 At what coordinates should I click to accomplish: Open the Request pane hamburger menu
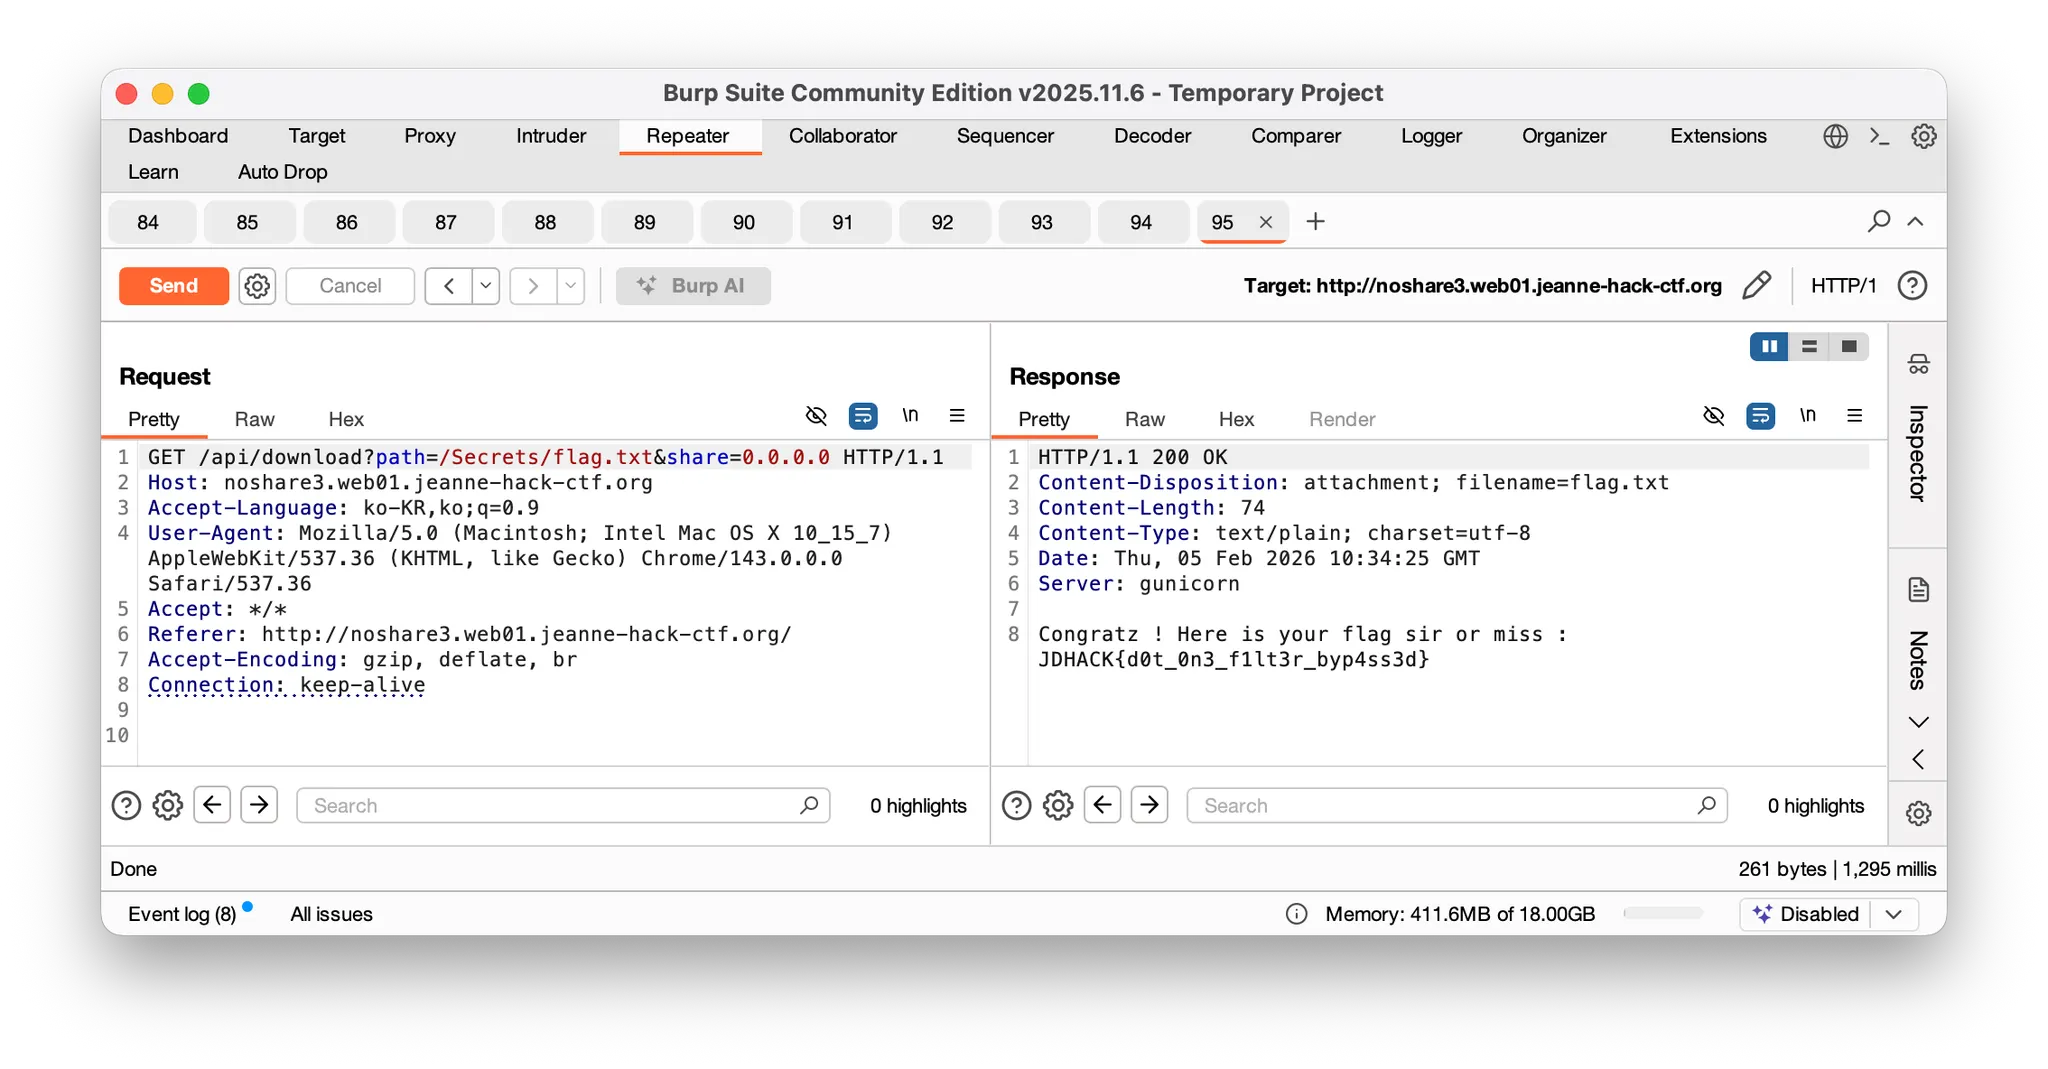click(x=957, y=416)
